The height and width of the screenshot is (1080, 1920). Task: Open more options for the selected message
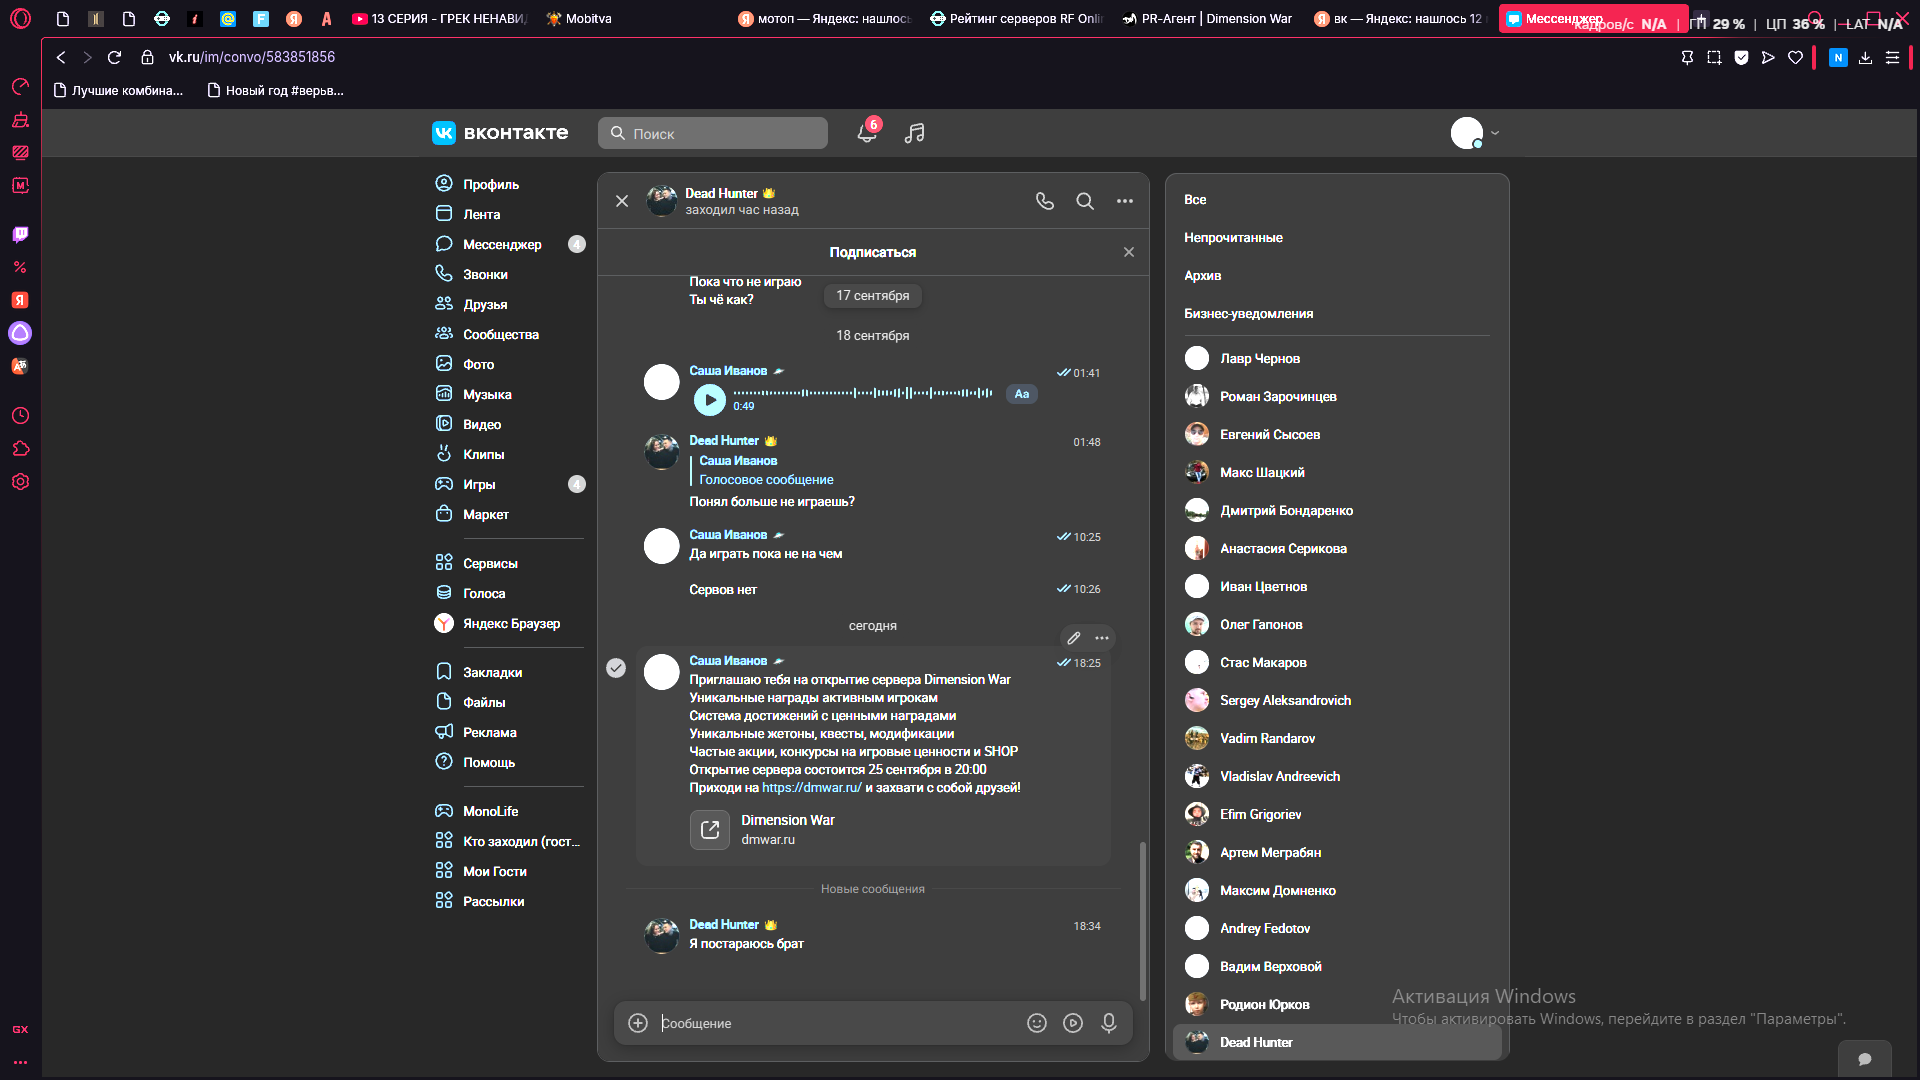tap(1102, 638)
